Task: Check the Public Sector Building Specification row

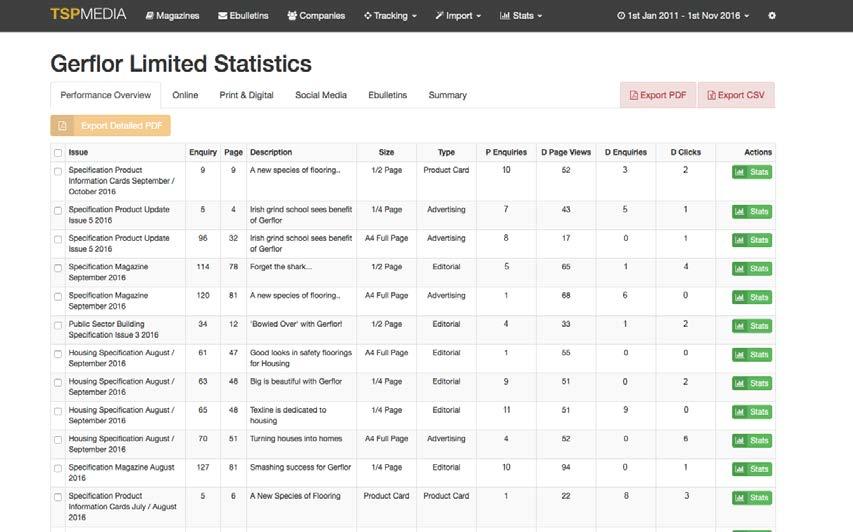Action: 58,325
